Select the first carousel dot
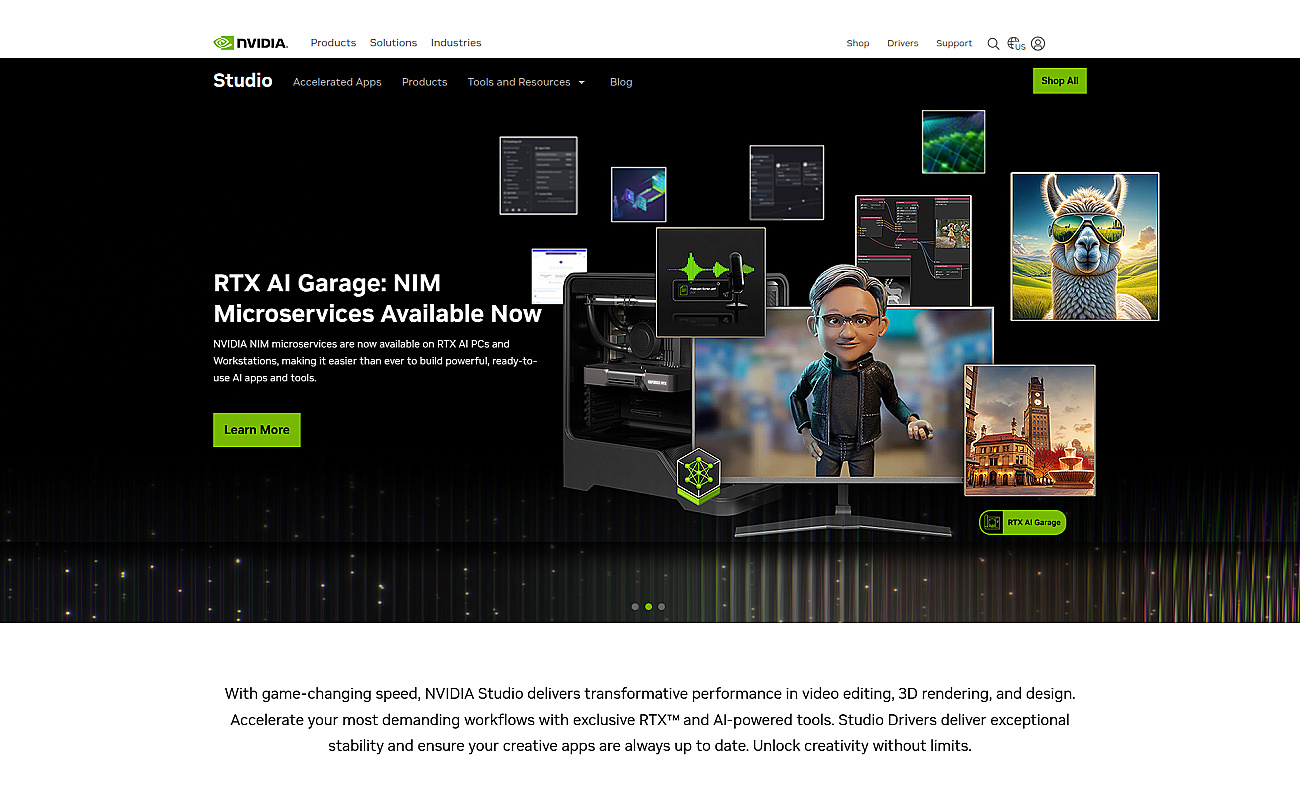Image resolution: width=1300 pixels, height=788 pixels. coord(635,606)
